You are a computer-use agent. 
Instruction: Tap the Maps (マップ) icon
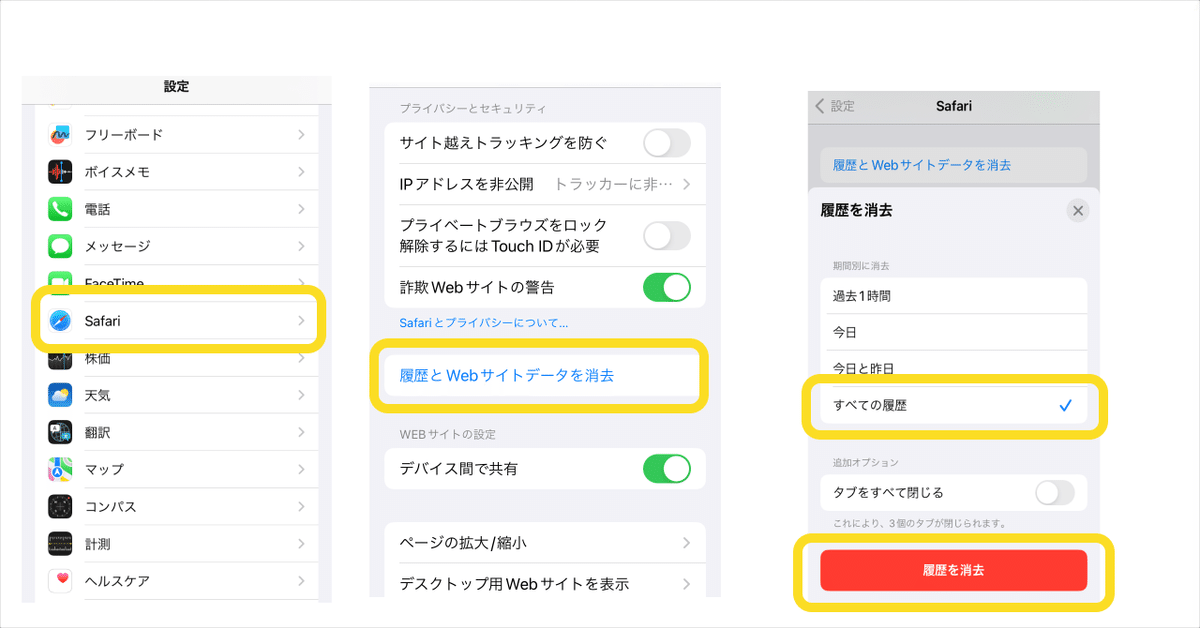point(60,469)
